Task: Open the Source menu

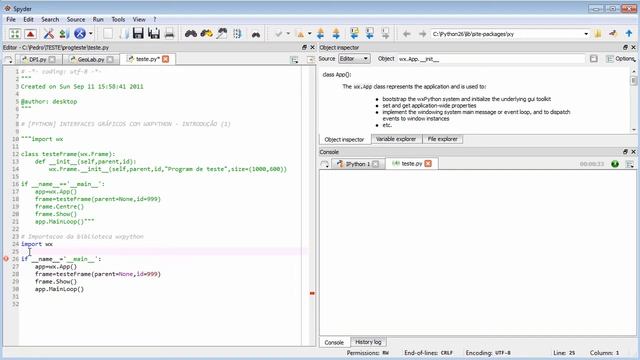Action: 76,19
